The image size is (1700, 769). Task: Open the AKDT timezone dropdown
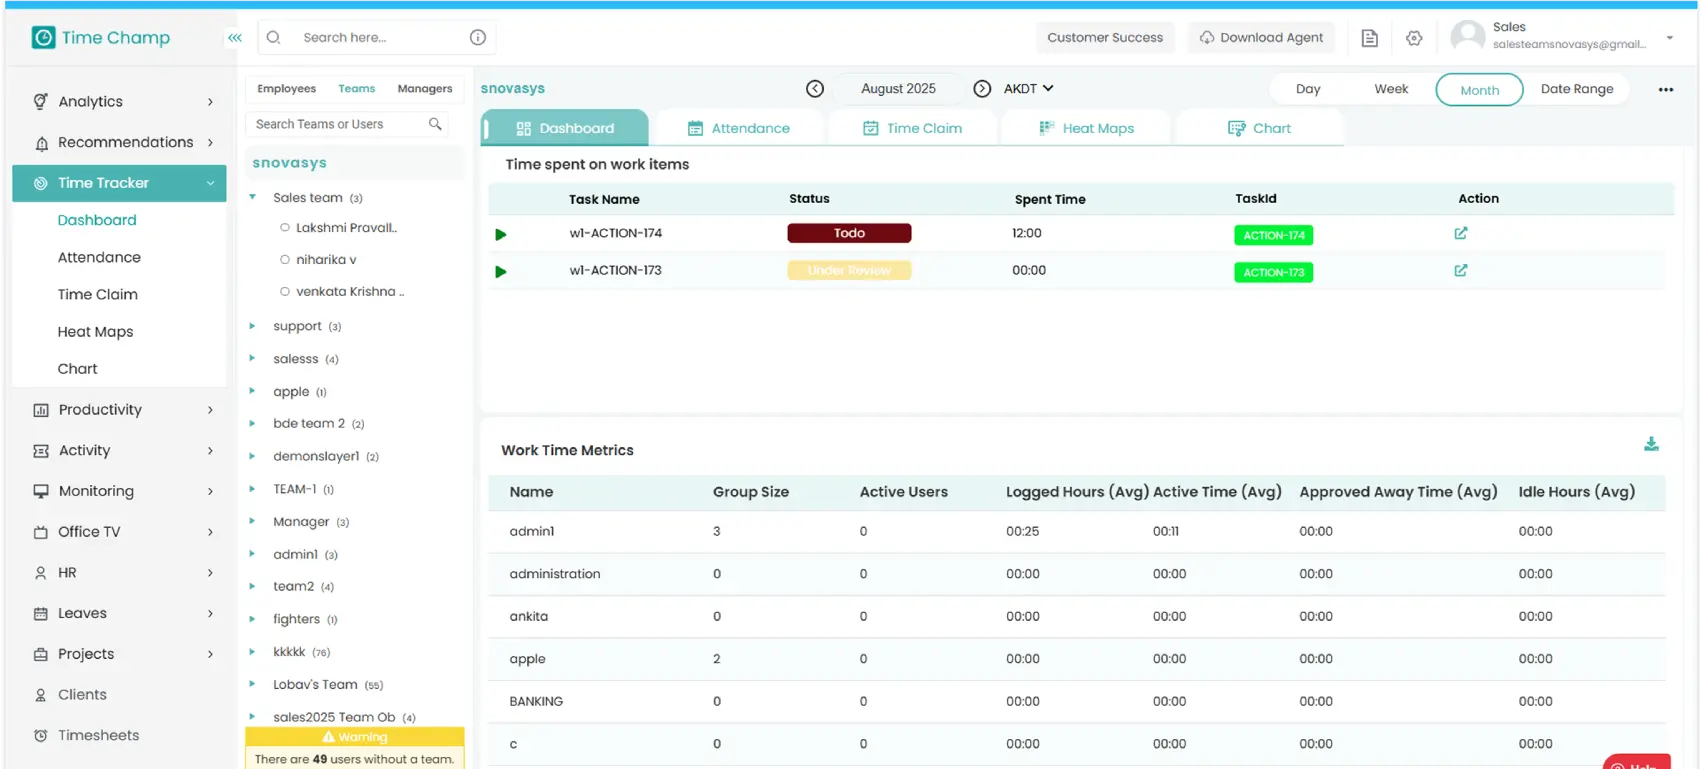(x=1028, y=89)
